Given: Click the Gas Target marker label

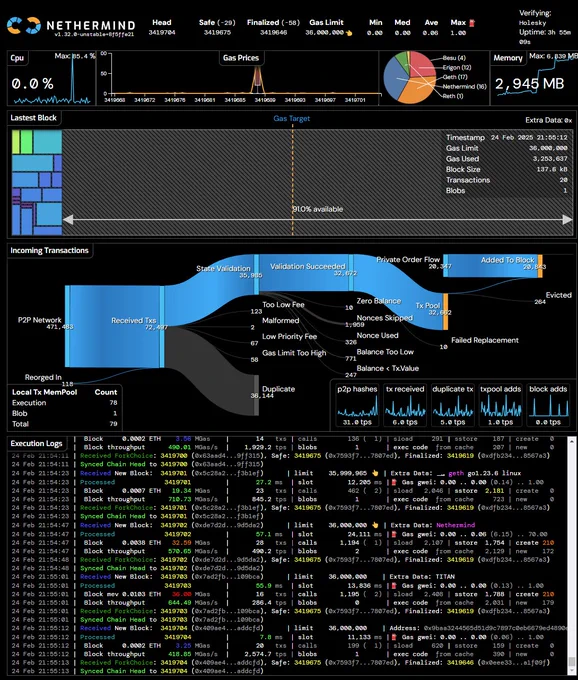Looking at the screenshot, I should point(291,118).
